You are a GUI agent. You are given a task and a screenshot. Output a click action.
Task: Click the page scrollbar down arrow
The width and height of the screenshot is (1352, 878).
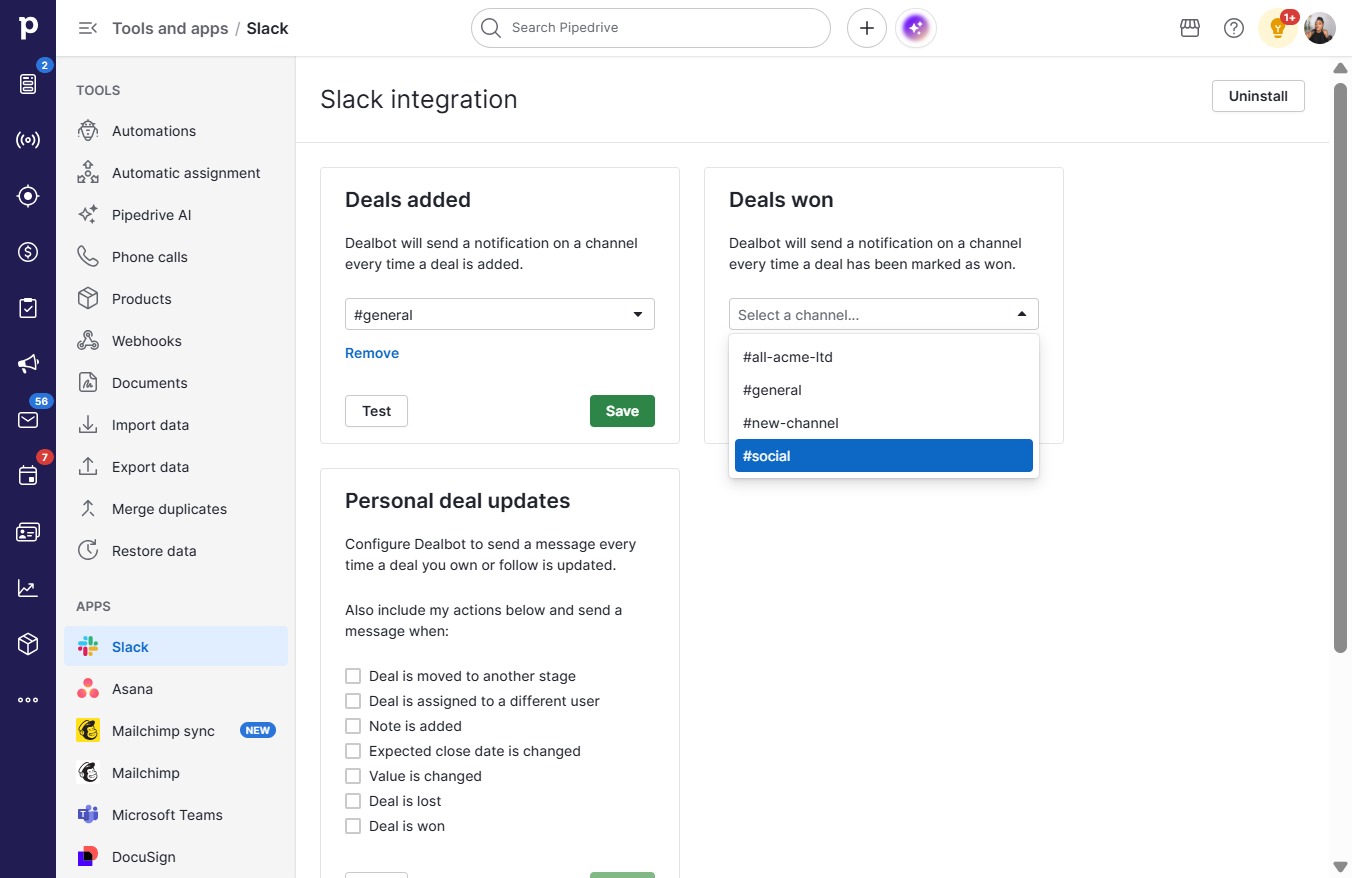tap(1340, 866)
